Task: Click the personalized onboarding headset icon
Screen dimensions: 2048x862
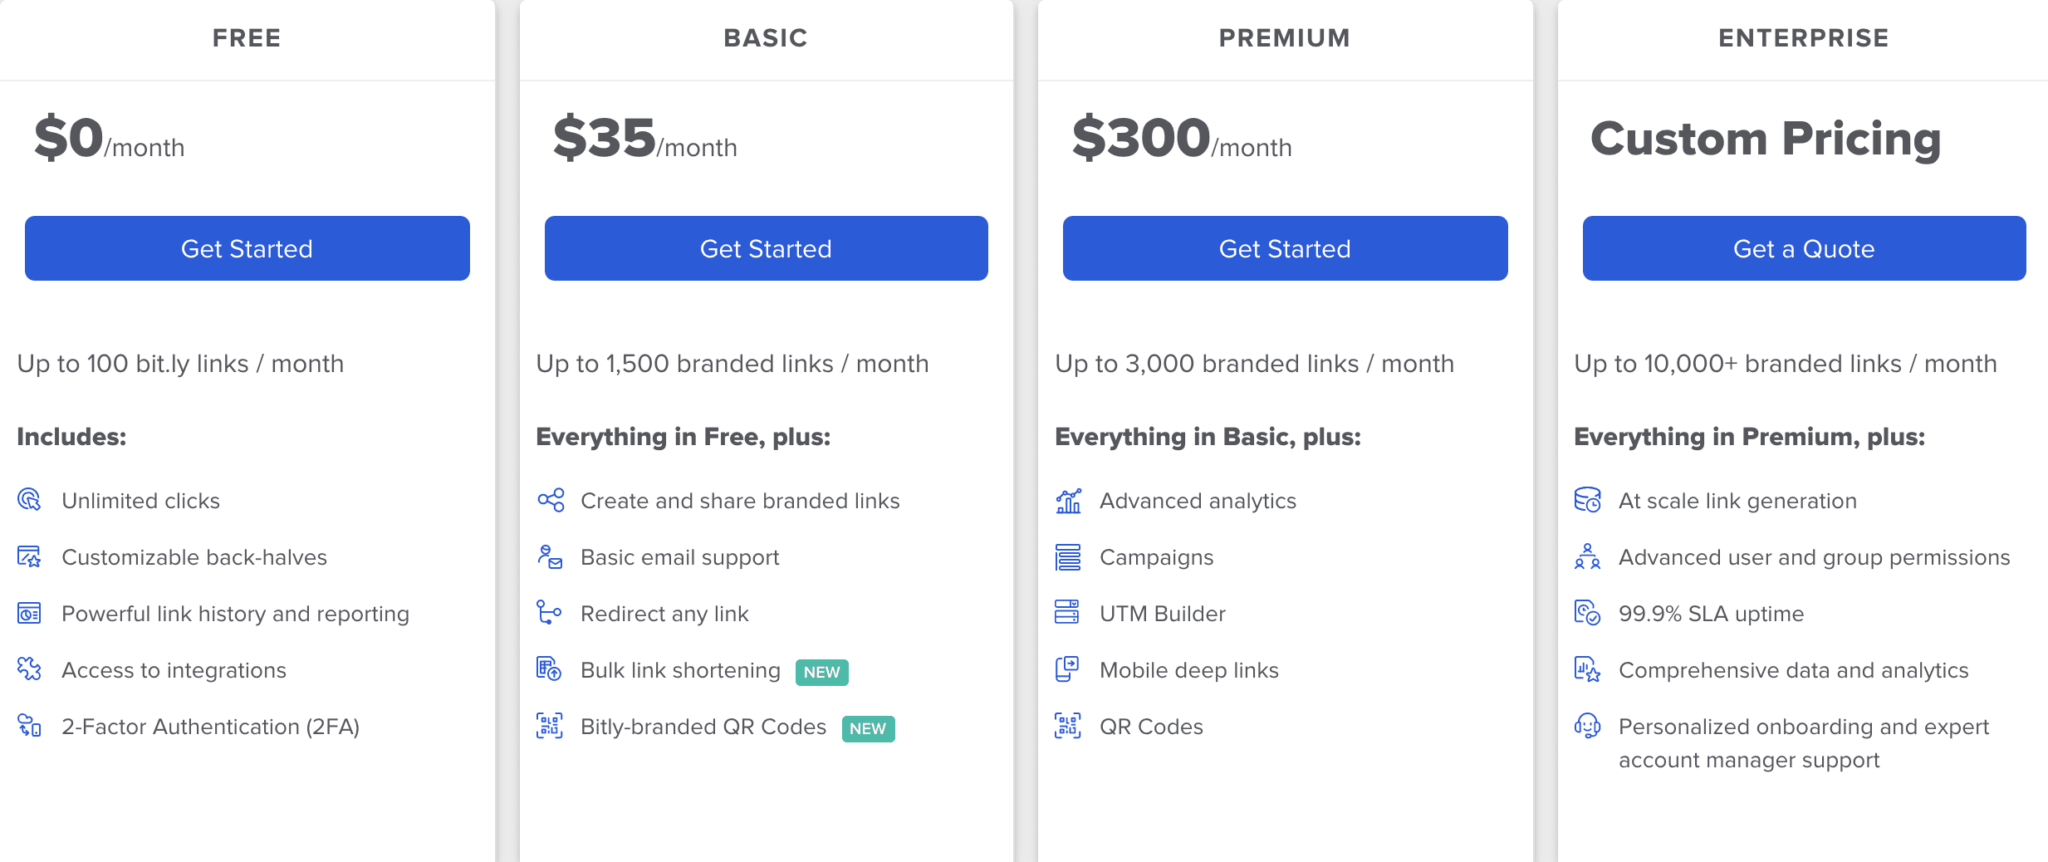Action: point(1587,726)
